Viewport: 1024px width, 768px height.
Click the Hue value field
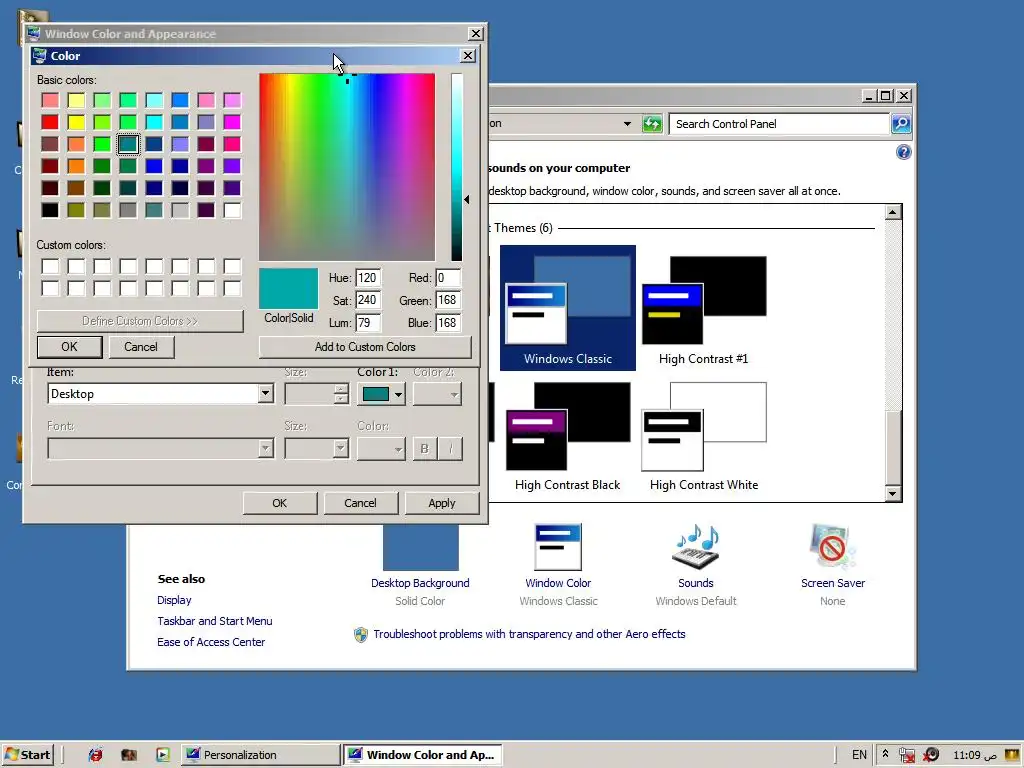[x=368, y=278]
